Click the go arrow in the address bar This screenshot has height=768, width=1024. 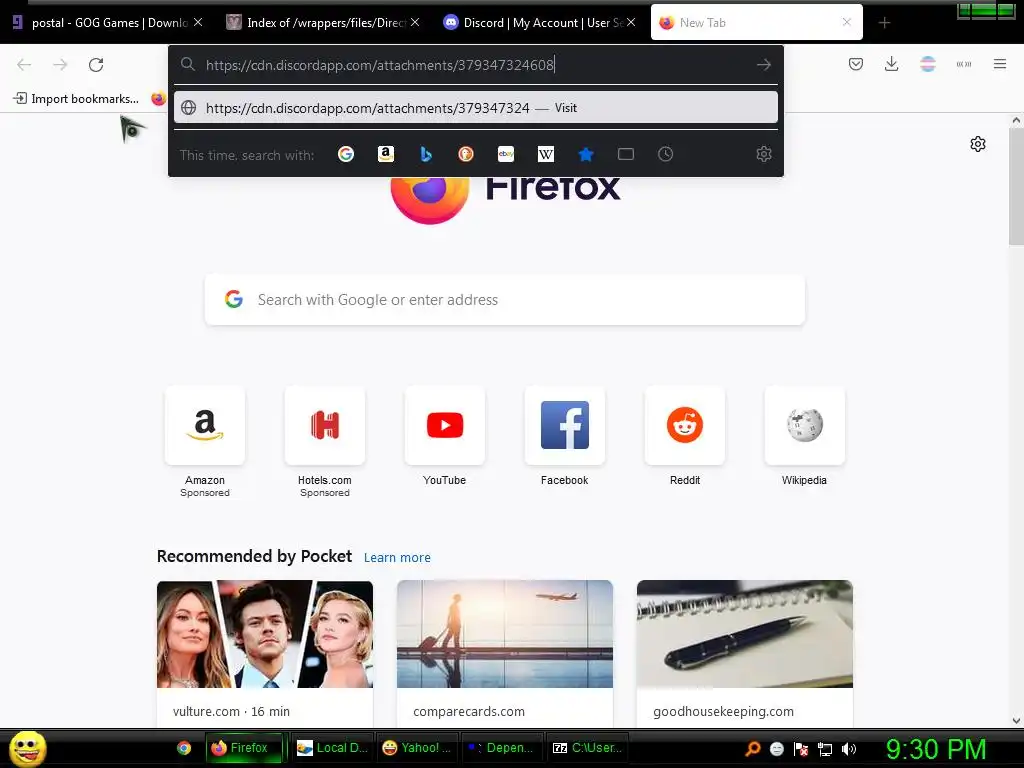pos(763,65)
